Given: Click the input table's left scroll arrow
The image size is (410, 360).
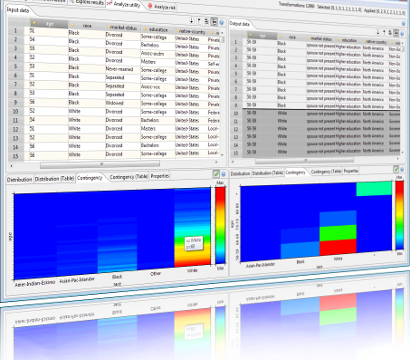Looking at the screenshot, I should [x=12, y=165].
